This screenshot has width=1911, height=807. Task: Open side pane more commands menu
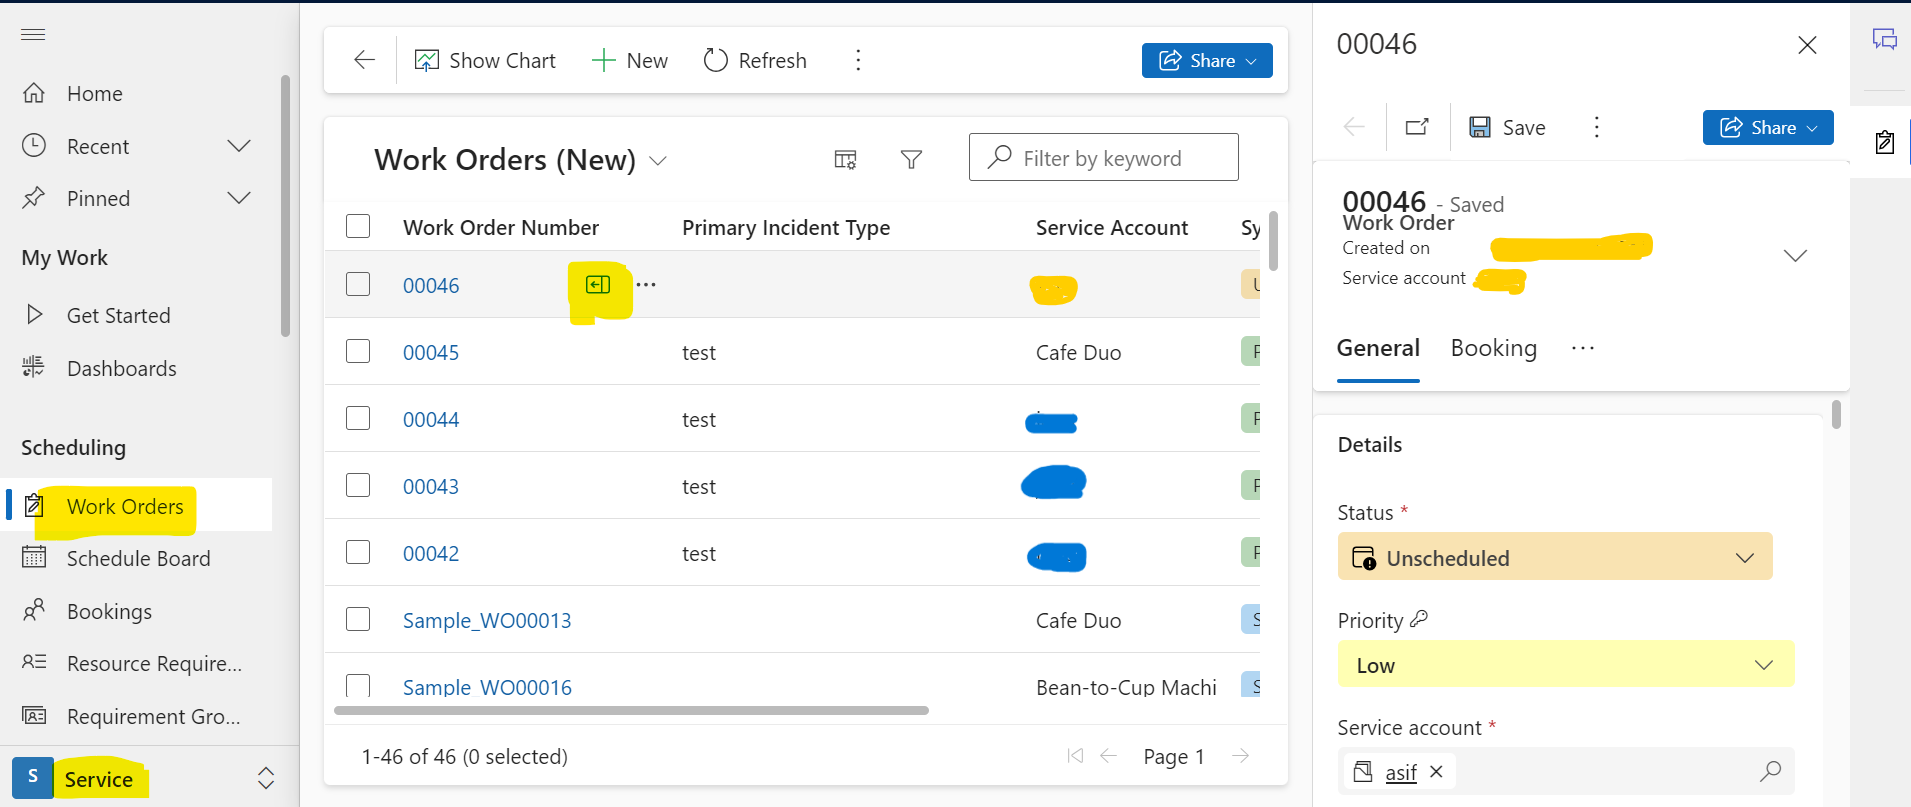1597,127
